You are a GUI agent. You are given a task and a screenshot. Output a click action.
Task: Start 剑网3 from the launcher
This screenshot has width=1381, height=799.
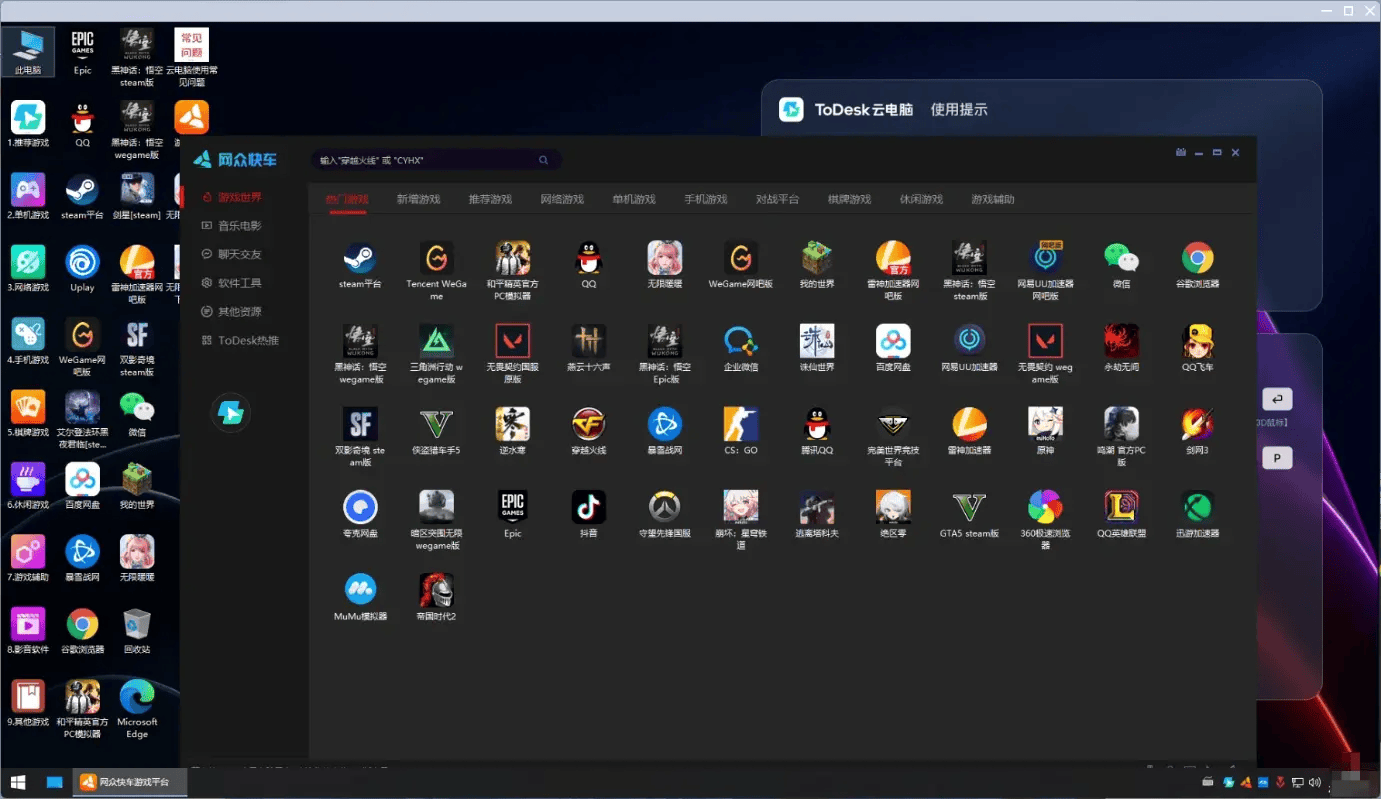click(x=1197, y=425)
